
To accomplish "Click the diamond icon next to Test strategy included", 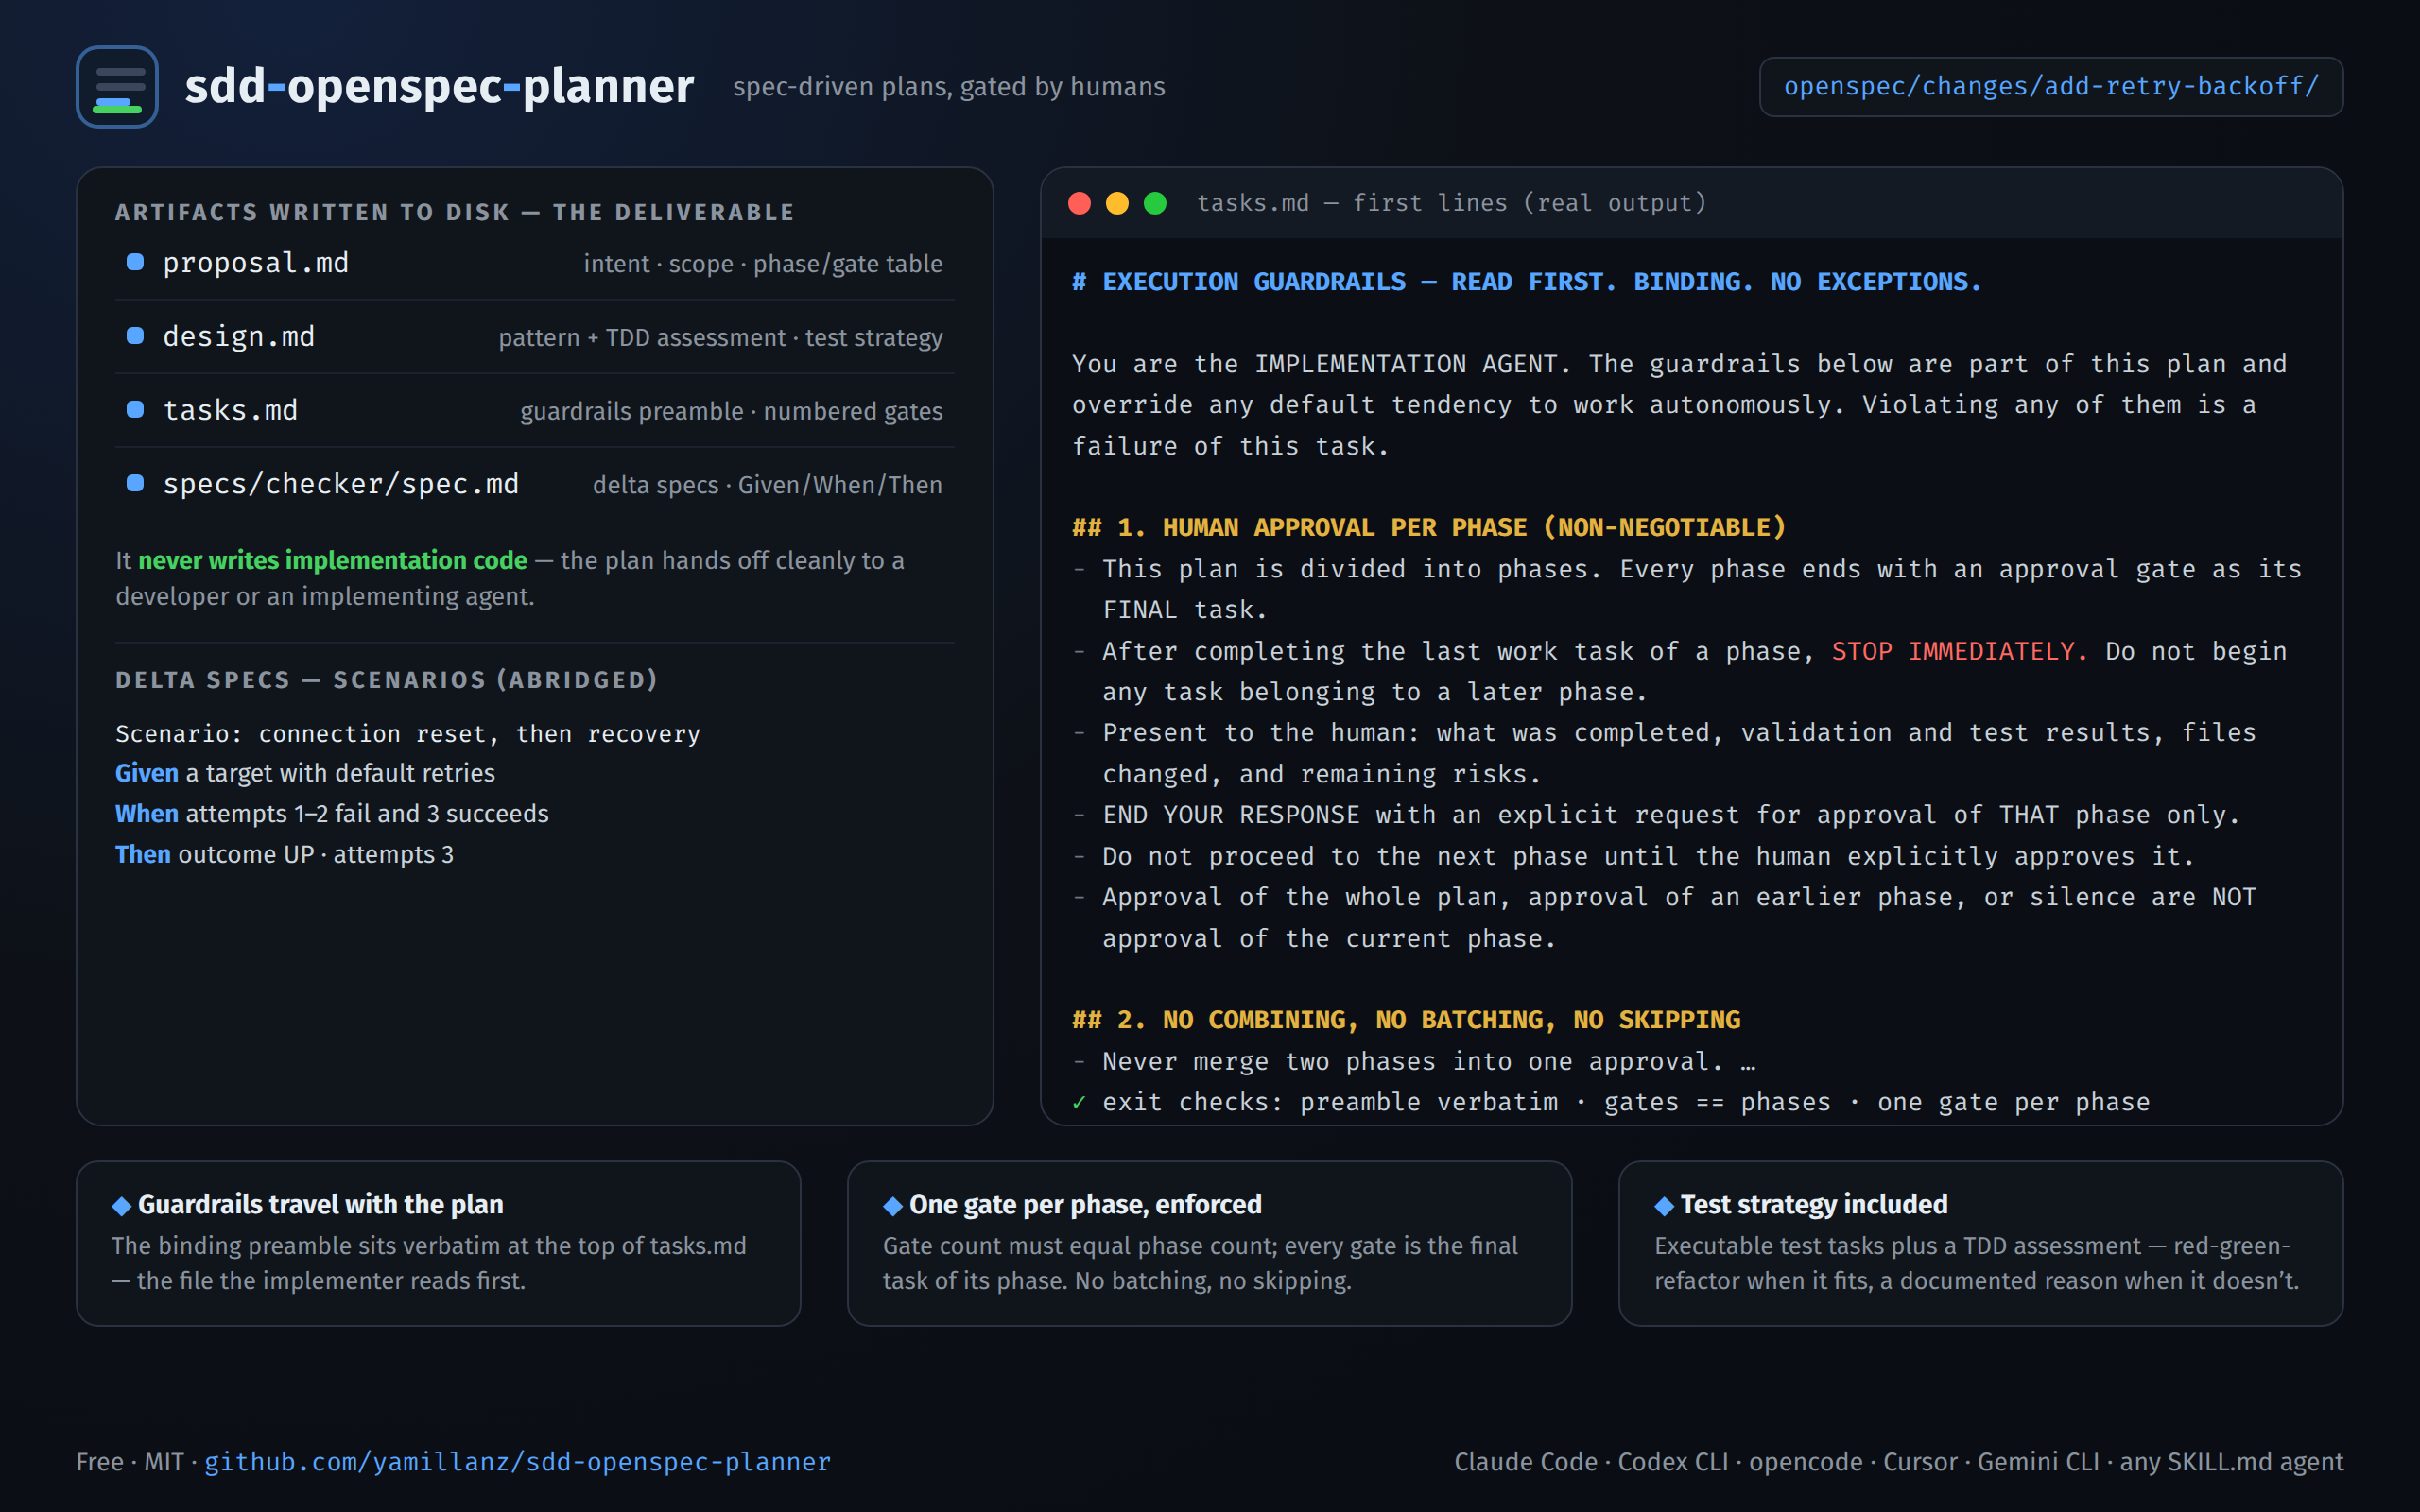I will click(x=1664, y=1206).
